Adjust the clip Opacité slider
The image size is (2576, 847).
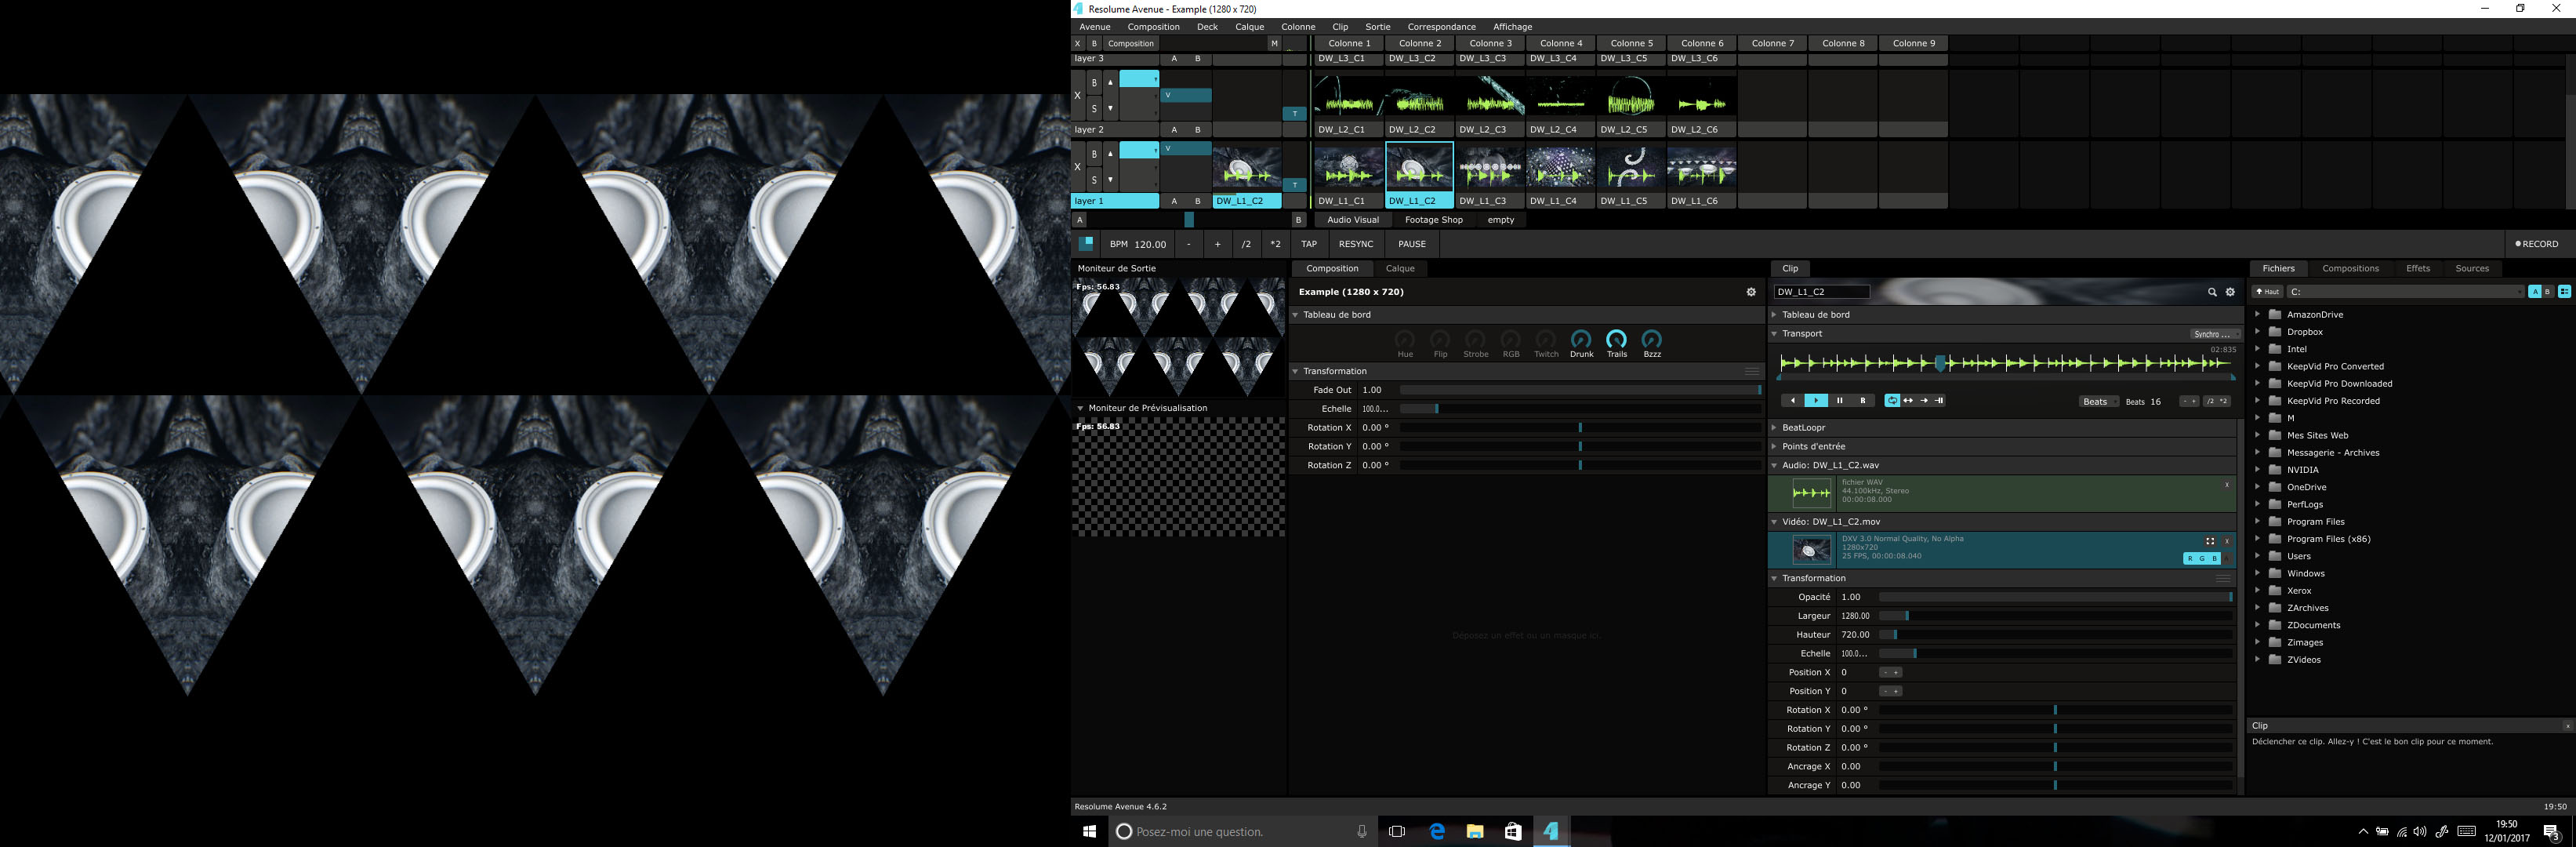pos(2055,597)
